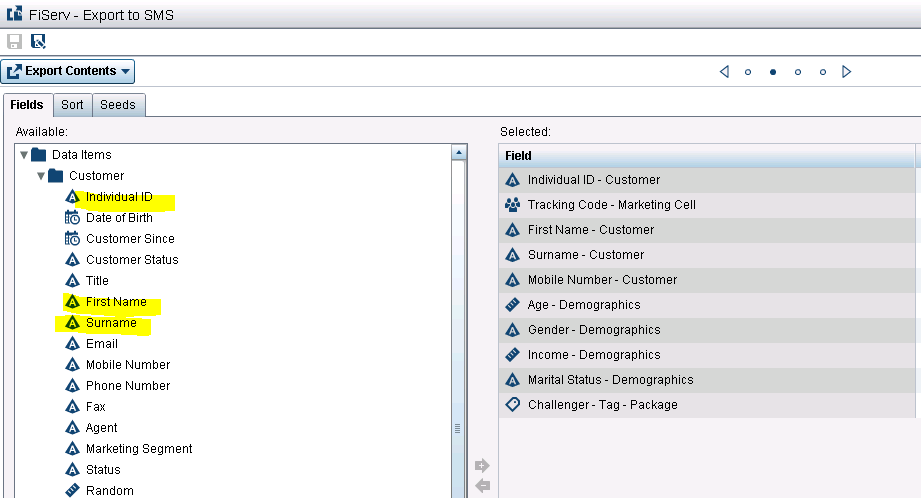Switch to the Sort tab

pyautogui.click(x=72, y=105)
